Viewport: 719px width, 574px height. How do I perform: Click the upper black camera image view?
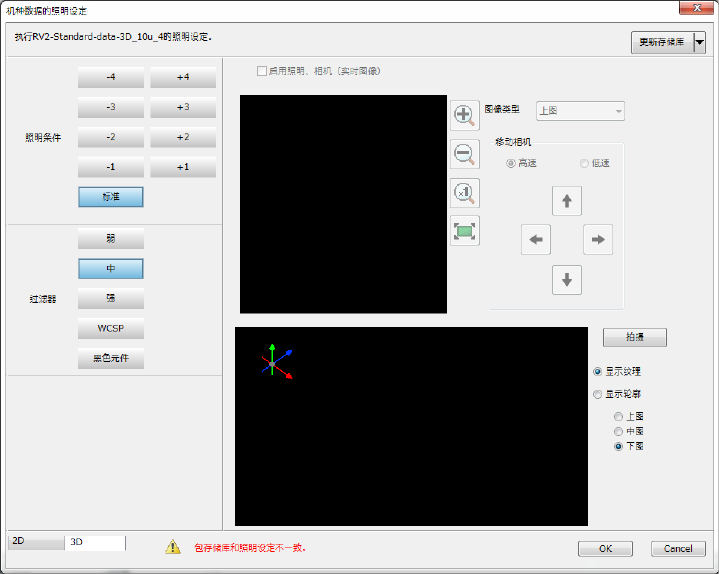pyautogui.click(x=343, y=204)
